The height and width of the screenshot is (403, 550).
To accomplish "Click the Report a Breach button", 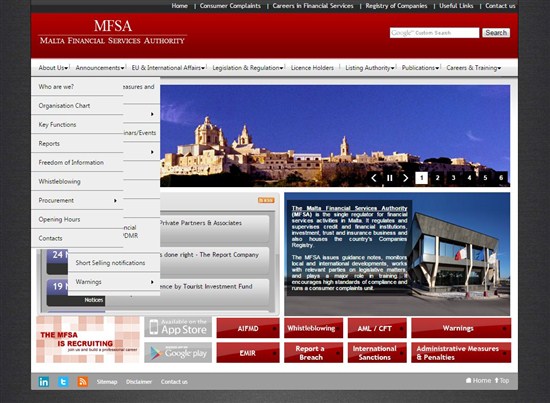I will point(313,353).
